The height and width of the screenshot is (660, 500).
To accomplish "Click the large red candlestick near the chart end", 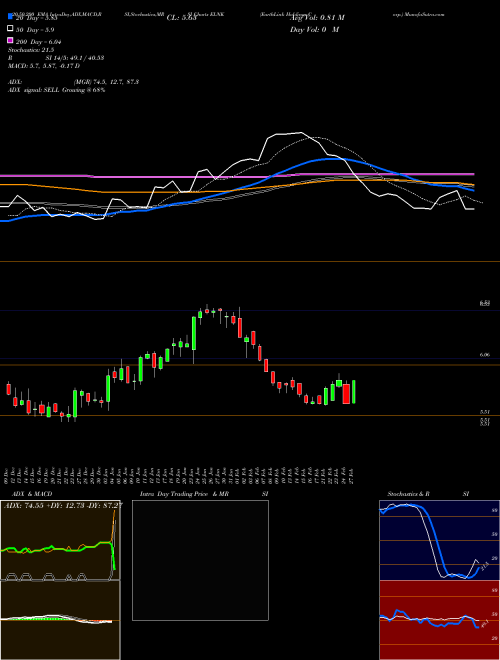I will [x=346, y=394].
